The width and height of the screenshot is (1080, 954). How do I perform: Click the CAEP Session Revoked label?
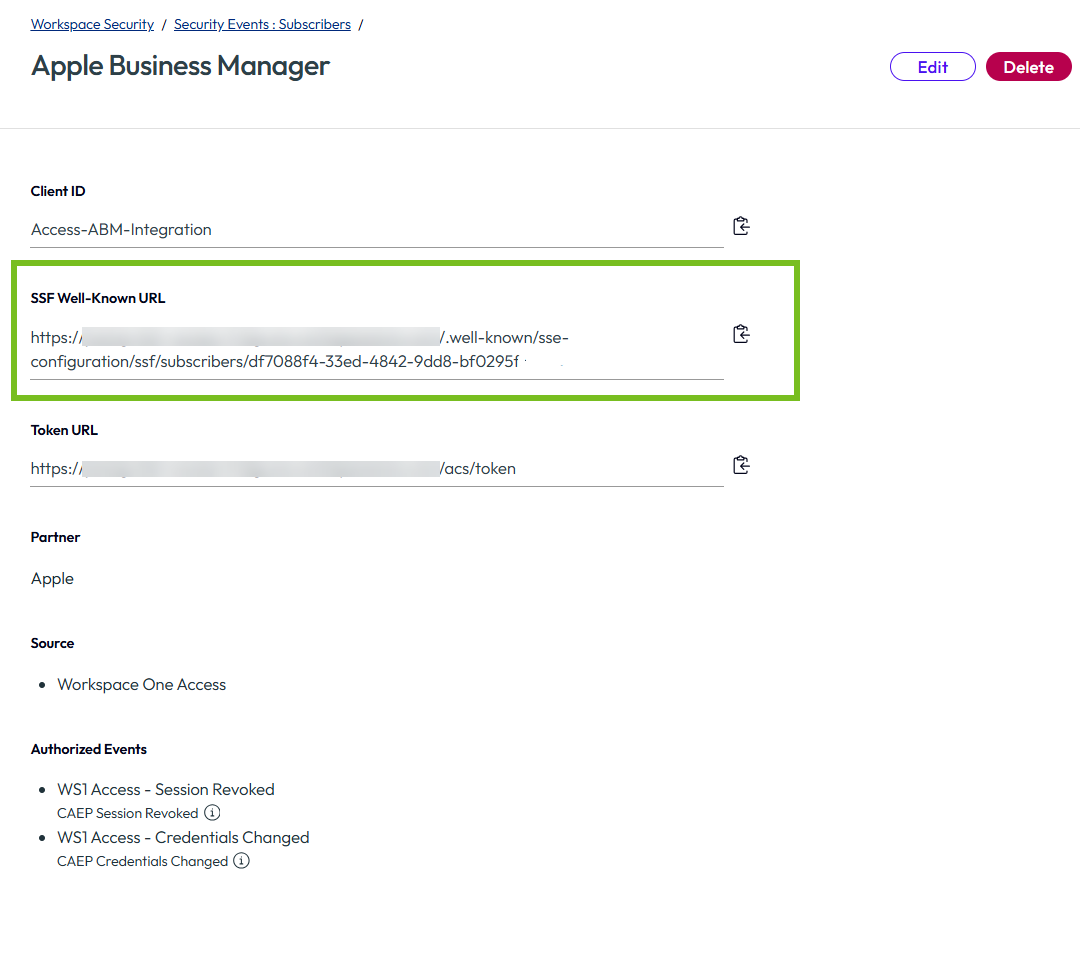(x=127, y=813)
